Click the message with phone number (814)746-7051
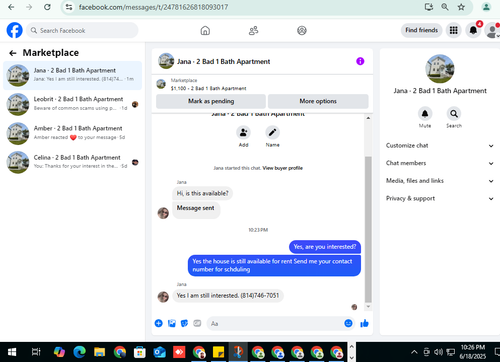Viewport: 500px width, 362px height. click(x=228, y=296)
